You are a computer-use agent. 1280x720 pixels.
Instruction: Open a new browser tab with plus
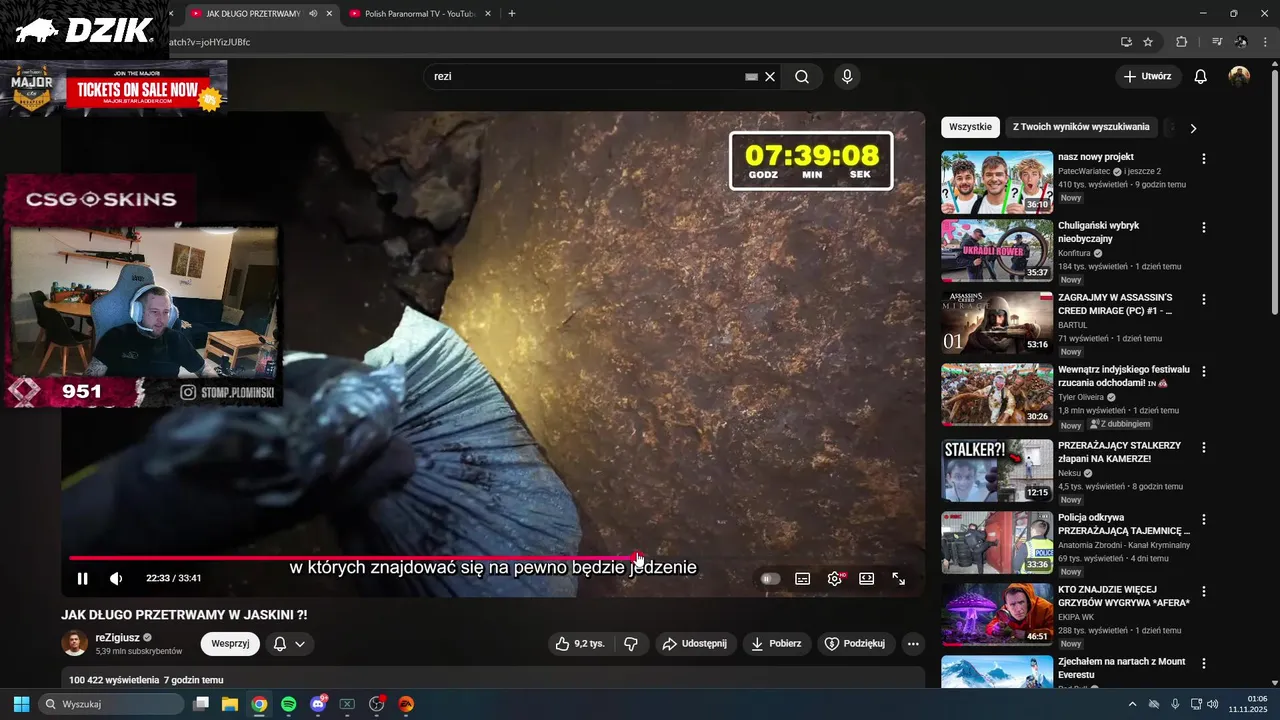pos(512,13)
